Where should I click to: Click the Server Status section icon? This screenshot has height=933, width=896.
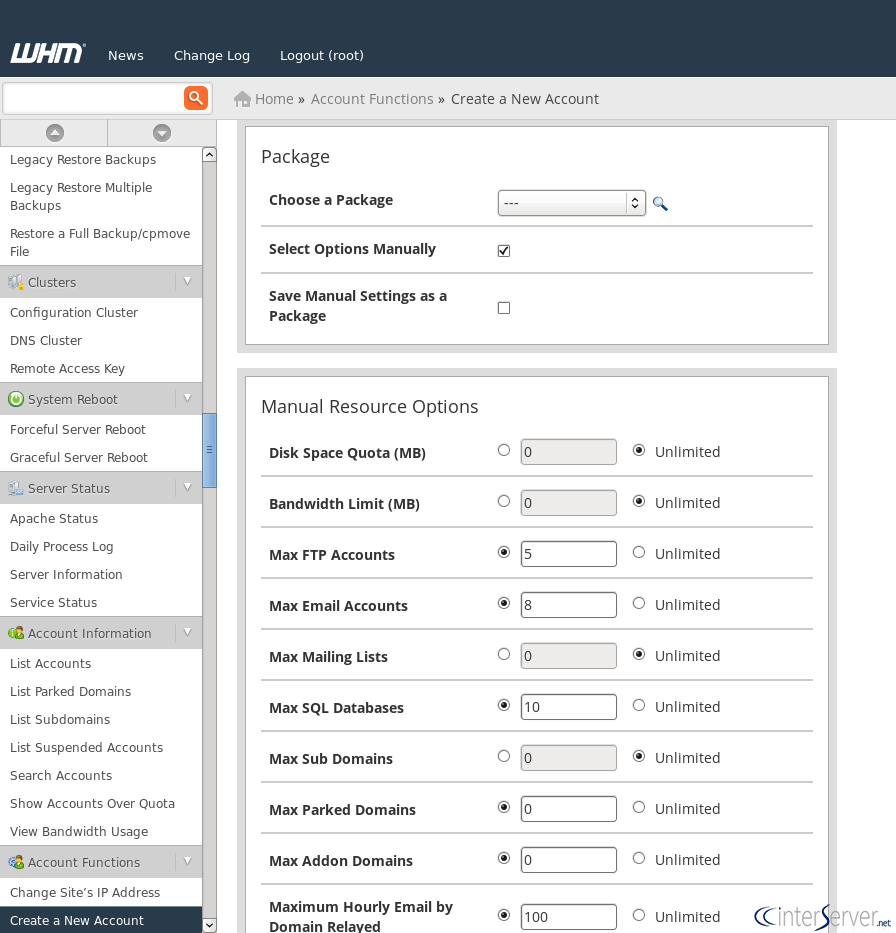(x=16, y=488)
